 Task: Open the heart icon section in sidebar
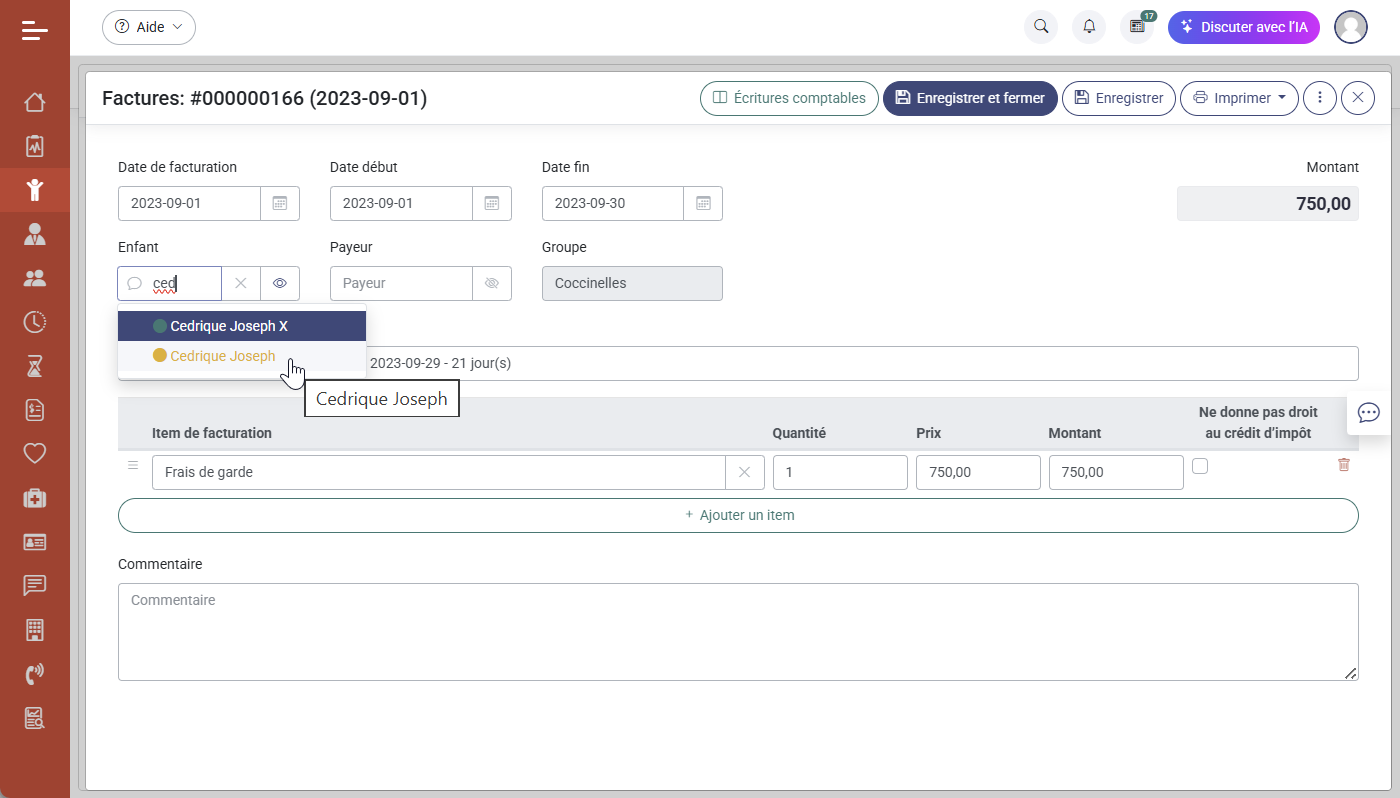point(35,453)
